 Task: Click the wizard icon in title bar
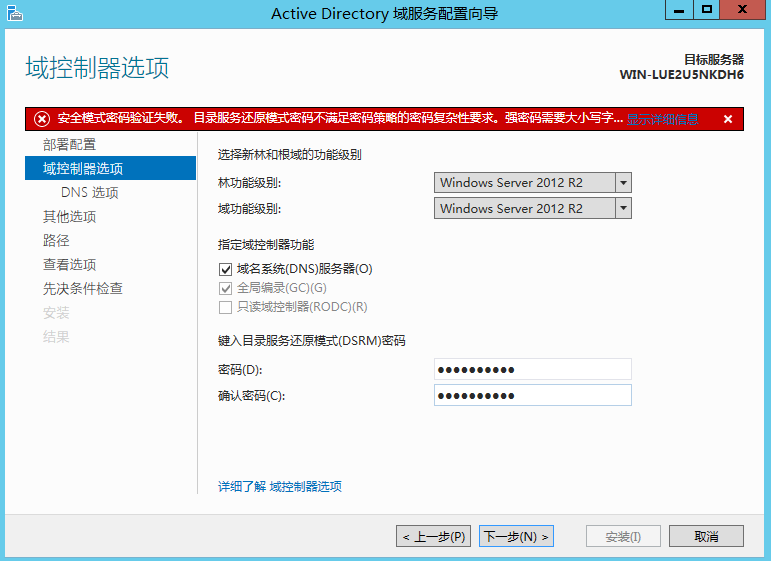tap(15, 13)
